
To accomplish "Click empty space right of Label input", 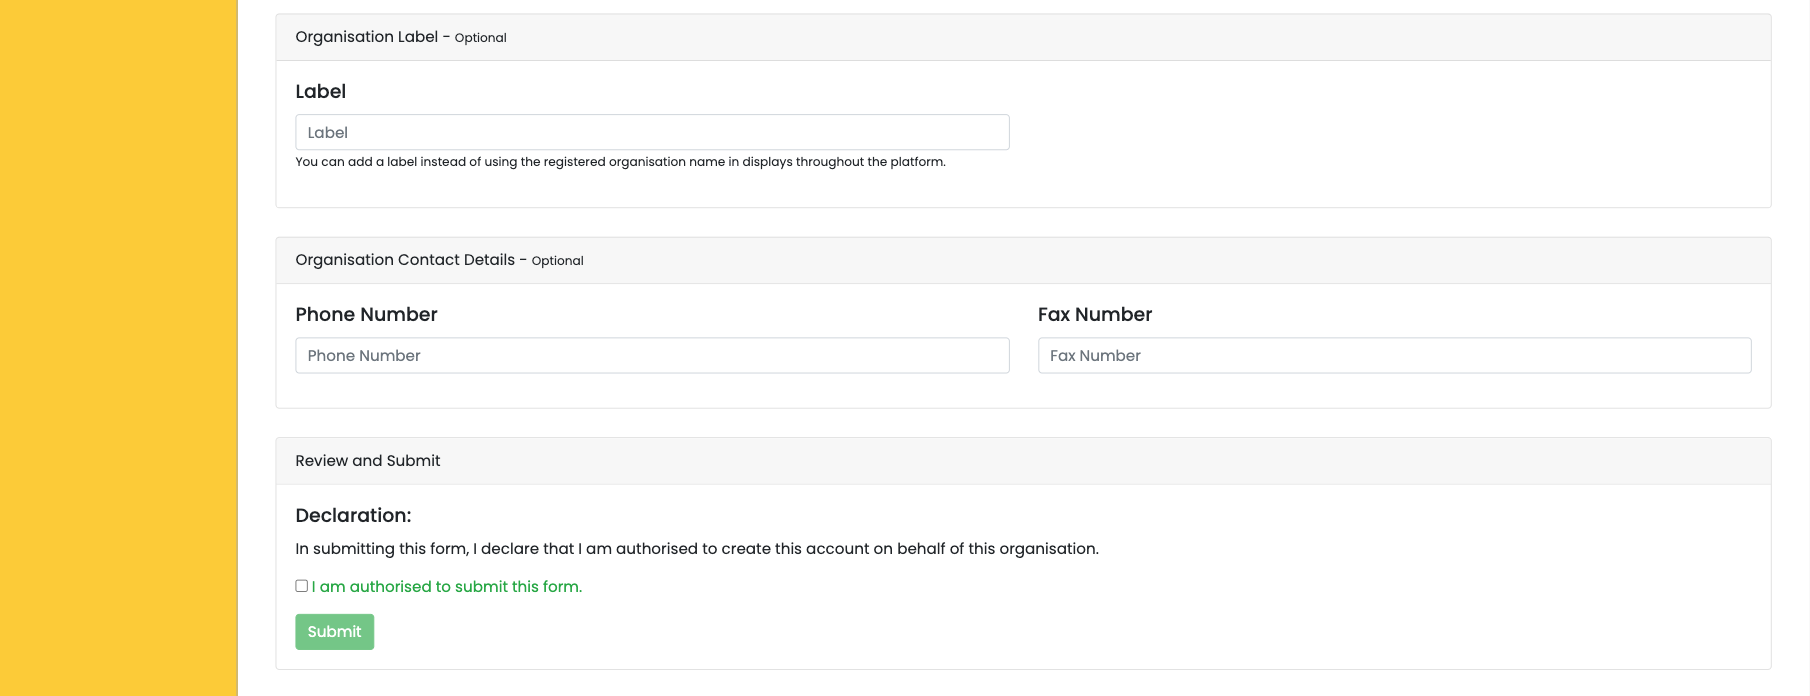I will [1390, 132].
